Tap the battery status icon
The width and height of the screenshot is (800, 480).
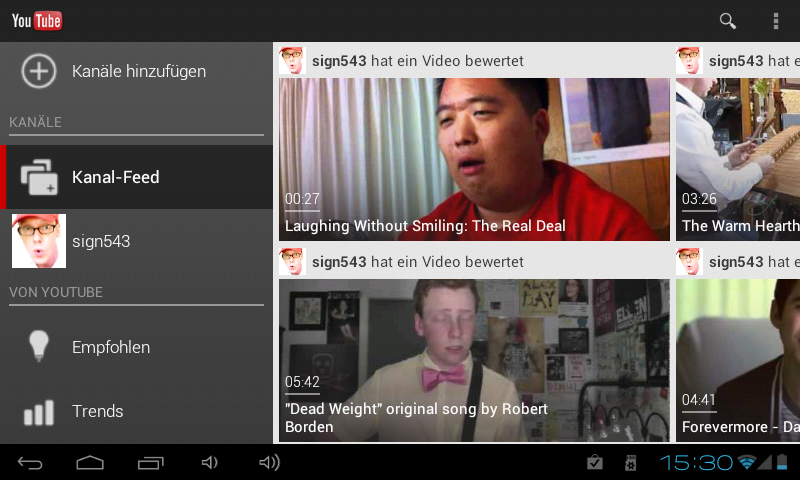pos(782,462)
